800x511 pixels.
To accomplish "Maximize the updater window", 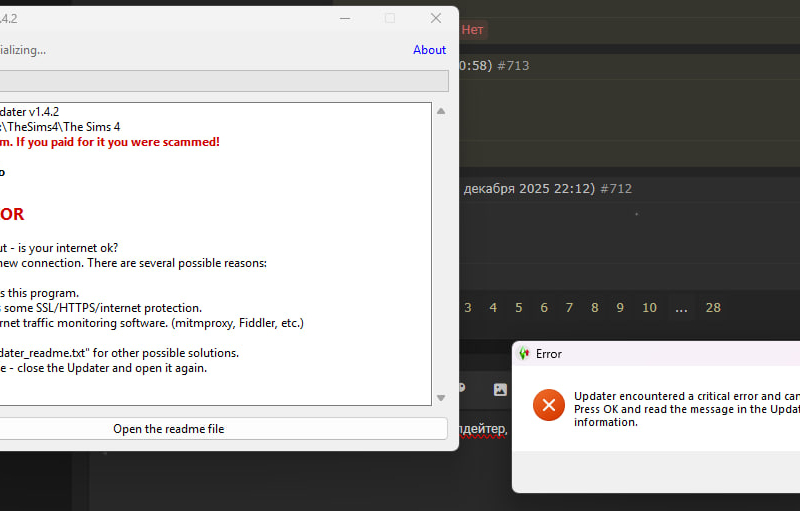I will click(x=390, y=18).
